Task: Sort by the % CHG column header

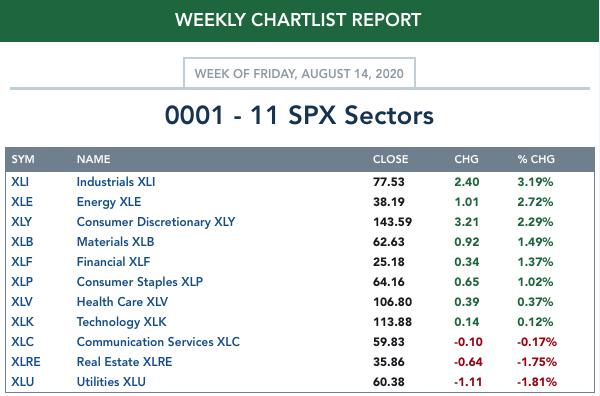Action: point(536,159)
